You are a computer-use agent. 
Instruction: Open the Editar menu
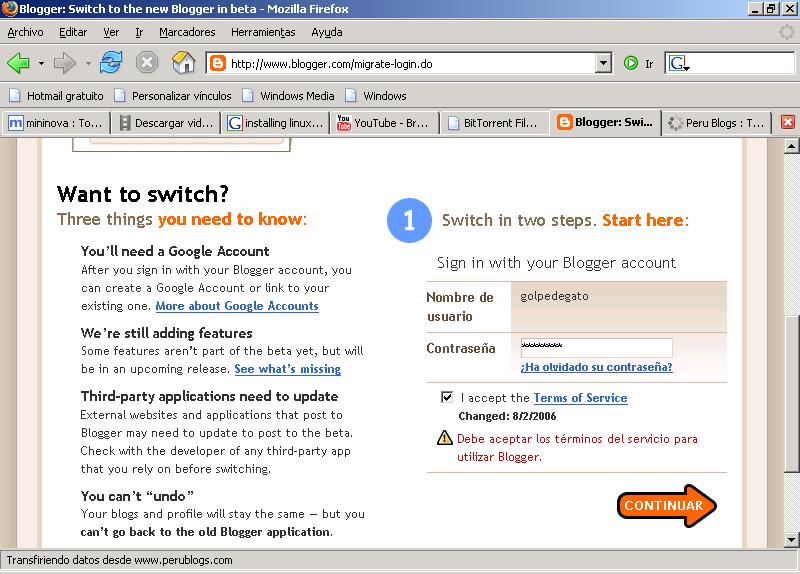point(73,32)
